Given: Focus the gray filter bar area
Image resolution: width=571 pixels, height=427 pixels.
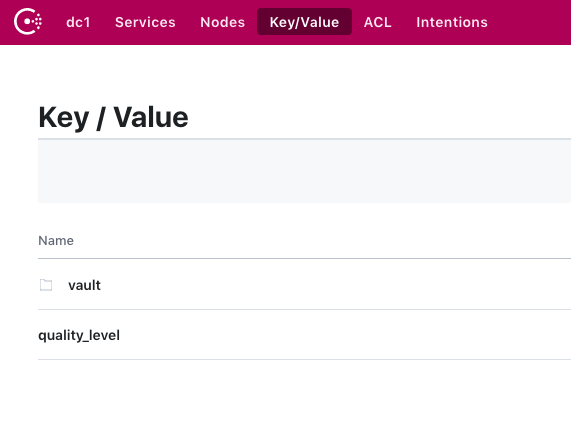Looking at the screenshot, I should [x=304, y=171].
